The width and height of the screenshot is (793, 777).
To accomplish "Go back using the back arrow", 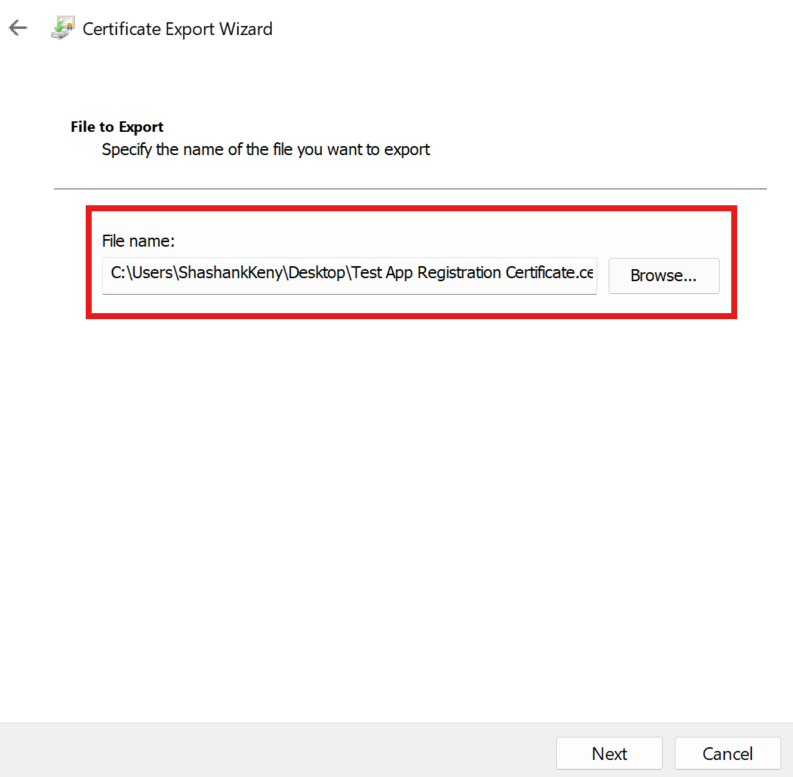I will click(x=18, y=28).
